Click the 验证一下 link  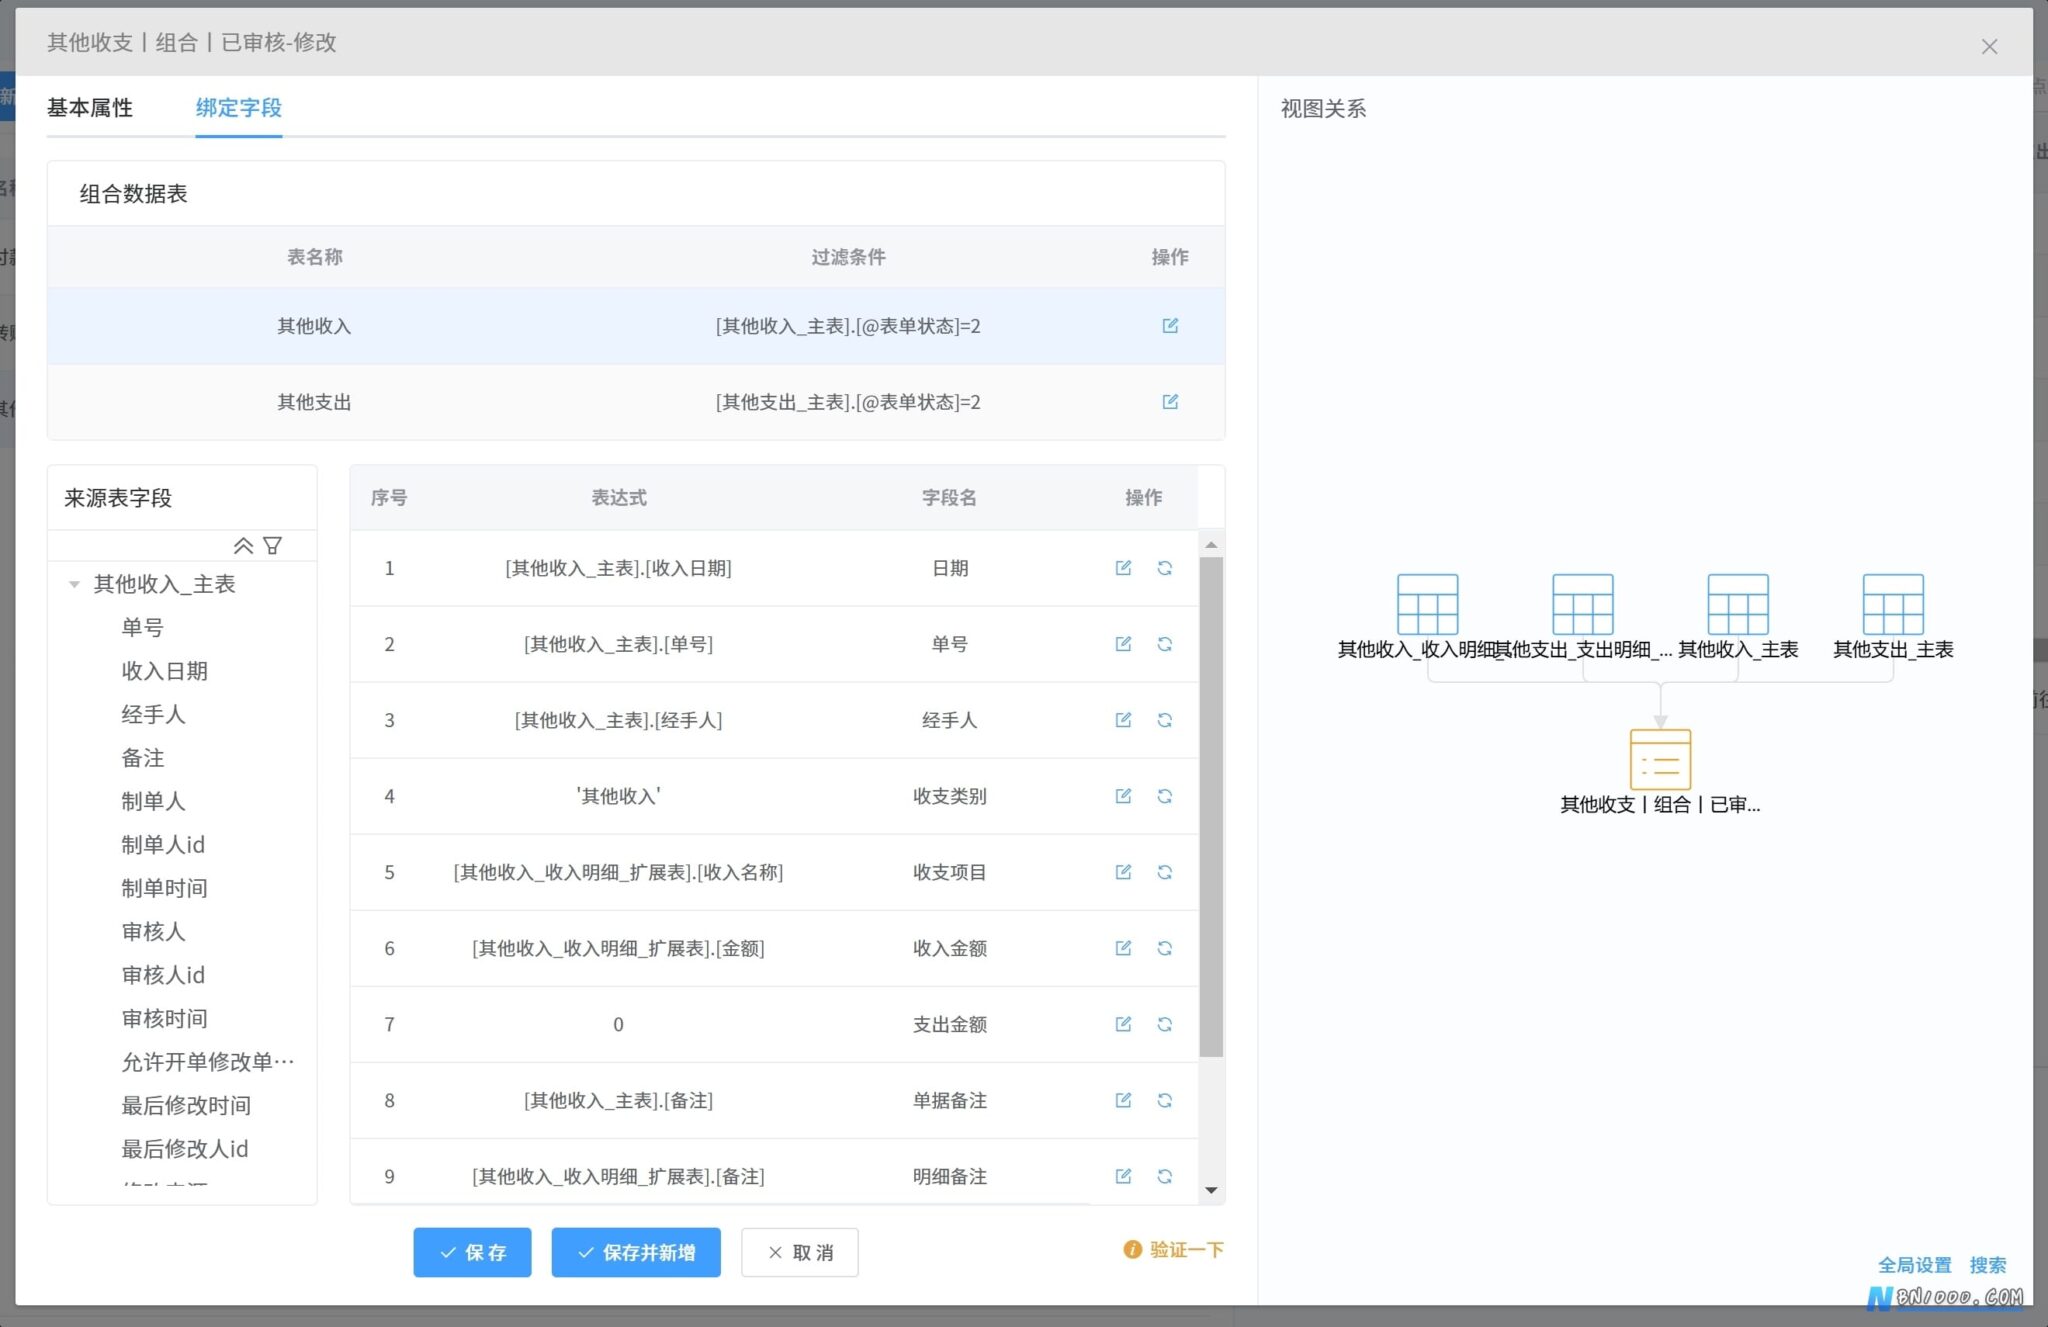(x=1174, y=1250)
